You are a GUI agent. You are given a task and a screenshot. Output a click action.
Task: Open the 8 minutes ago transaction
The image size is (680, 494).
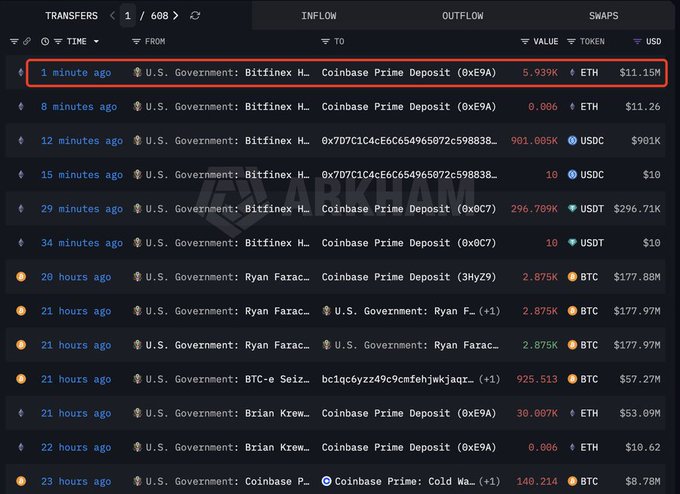[79, 107]
